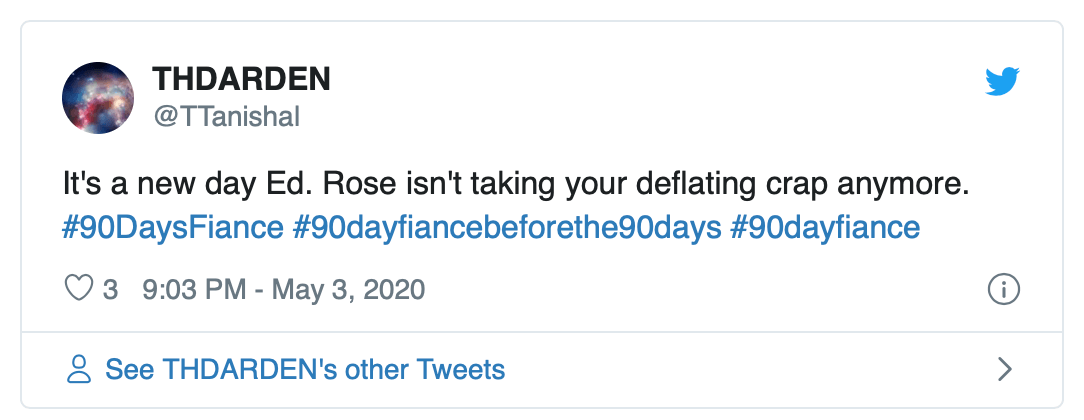This screenshot has height=420, width=1084.
Task: Open the tweet info circle icon
Action: [1002, 290]
